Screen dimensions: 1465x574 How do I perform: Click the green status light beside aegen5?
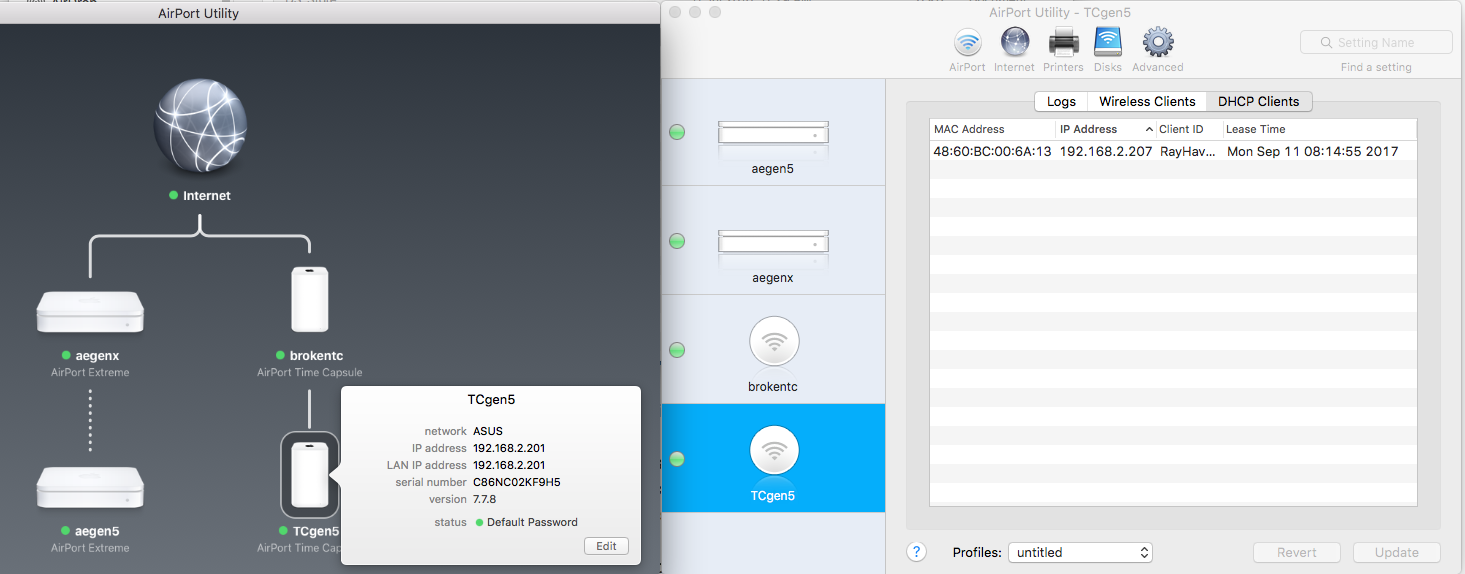pos(677,132)
